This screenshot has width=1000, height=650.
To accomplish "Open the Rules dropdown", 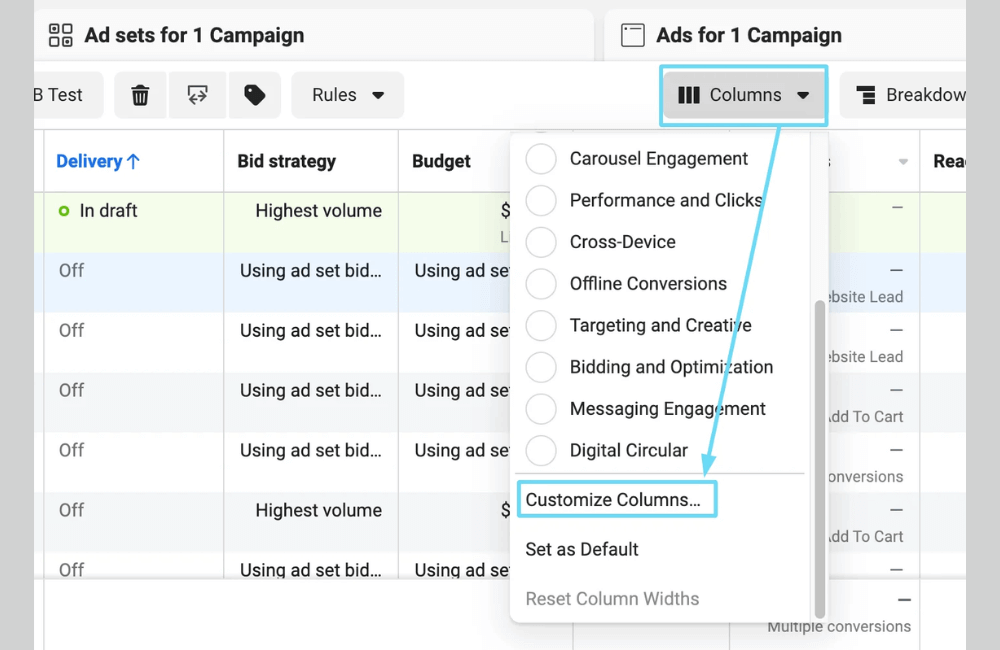I will (347, 95).
